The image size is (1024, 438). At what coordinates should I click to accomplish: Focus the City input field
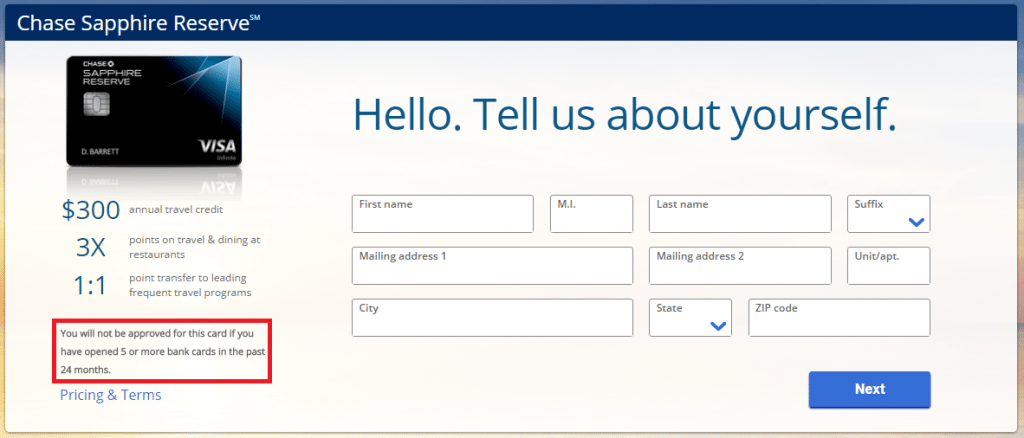[x=492, y=318]
